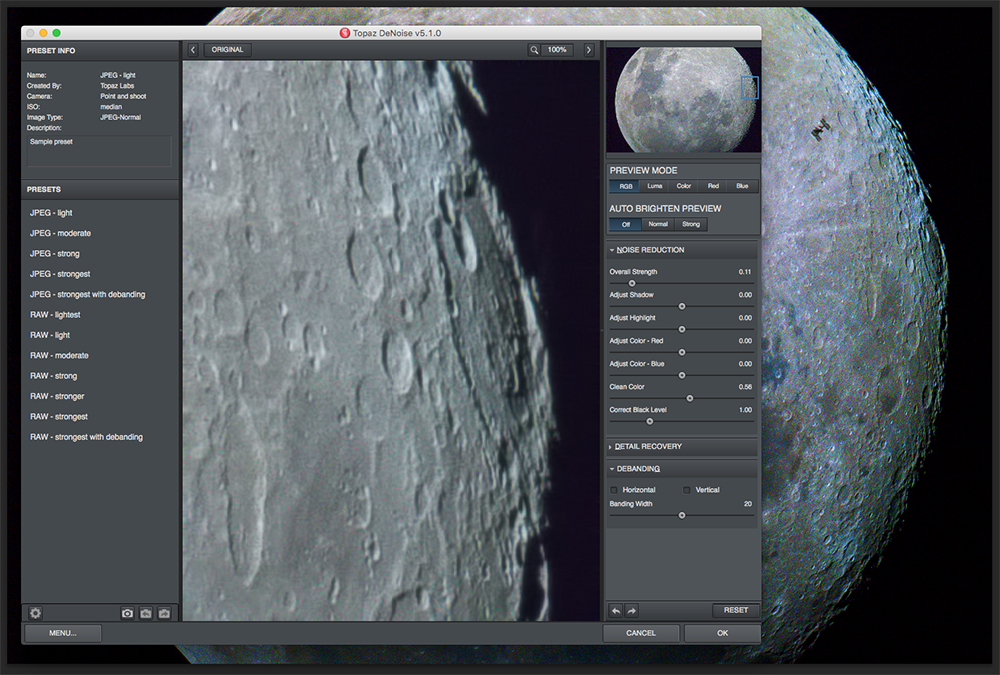The image size is (1000, 675).
Task: Enable Vertical debanding checkbox
Action: [686, 490]
